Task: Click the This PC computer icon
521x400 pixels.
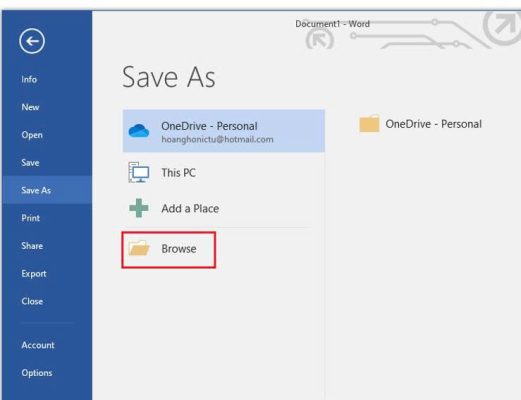Action: point(139,172)
